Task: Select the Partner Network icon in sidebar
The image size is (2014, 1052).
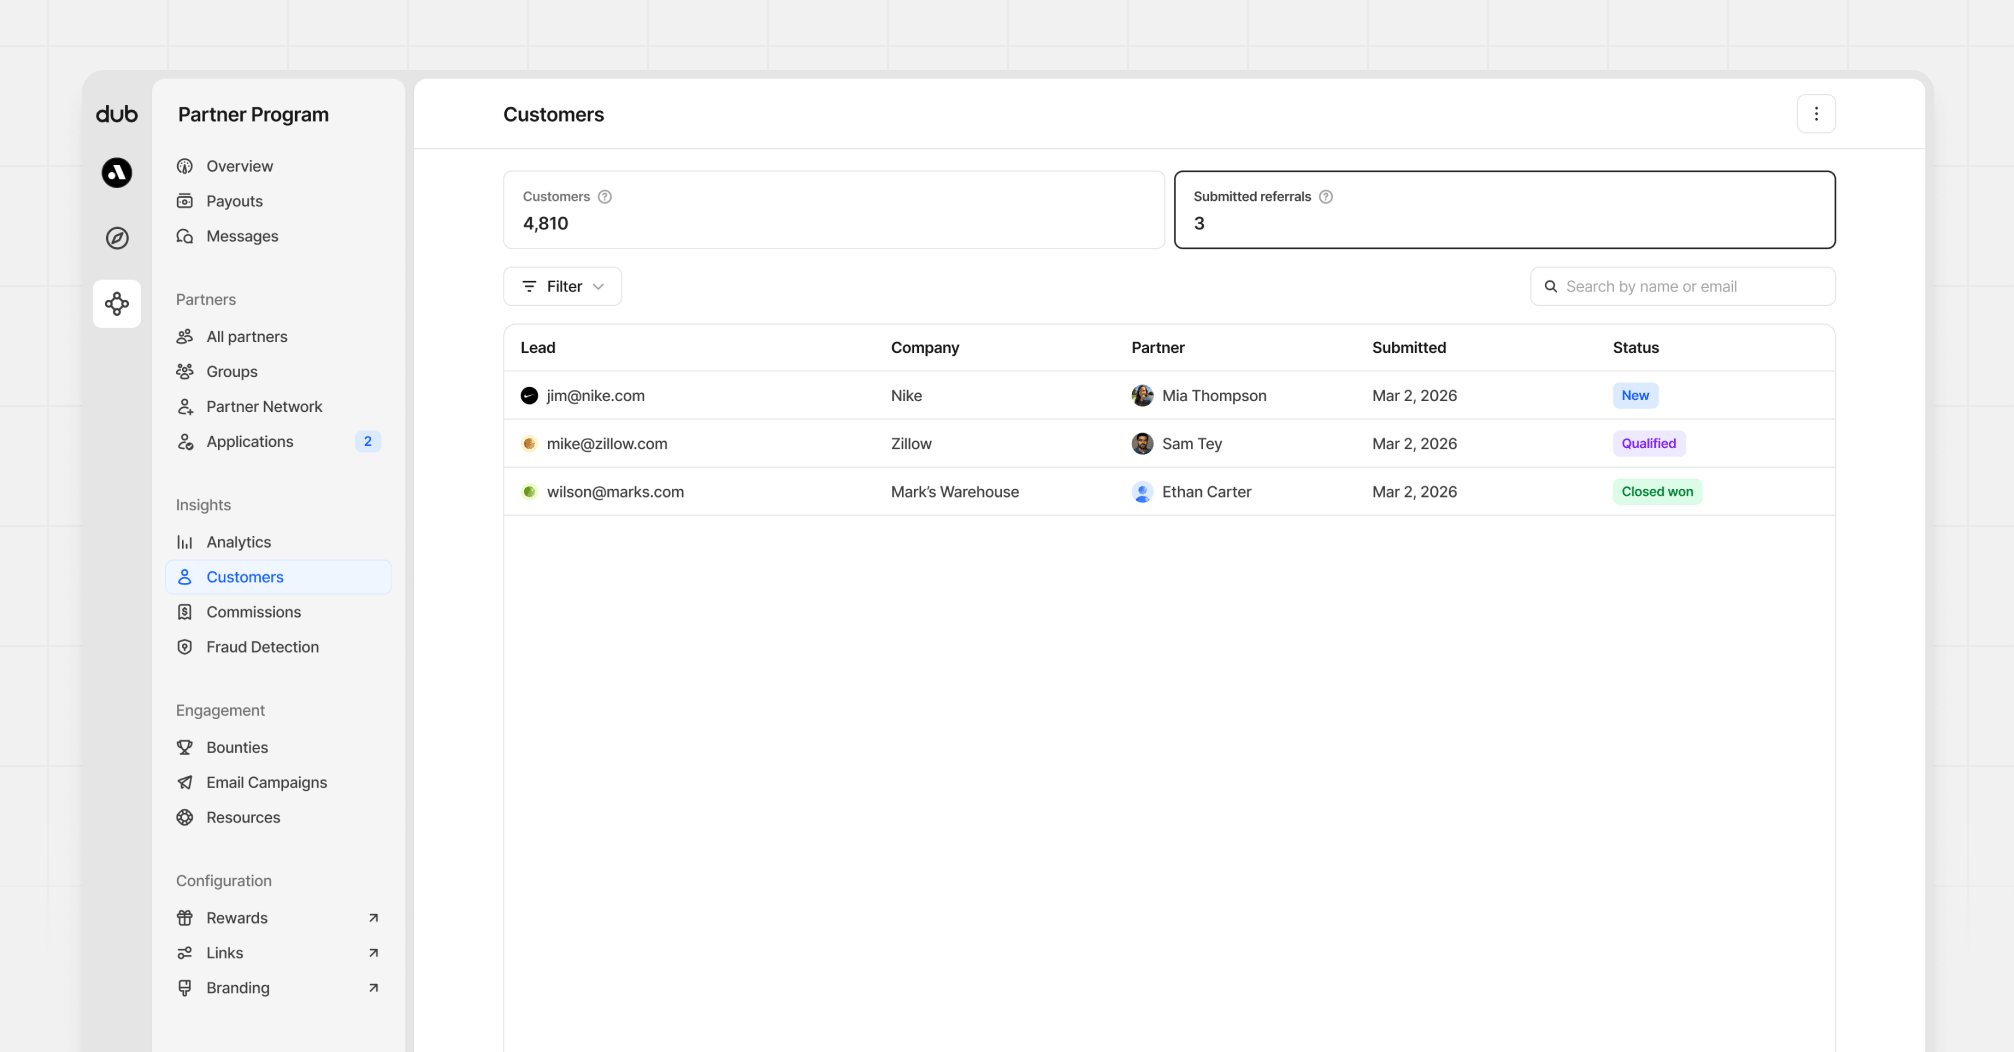Action: (185, 406)
